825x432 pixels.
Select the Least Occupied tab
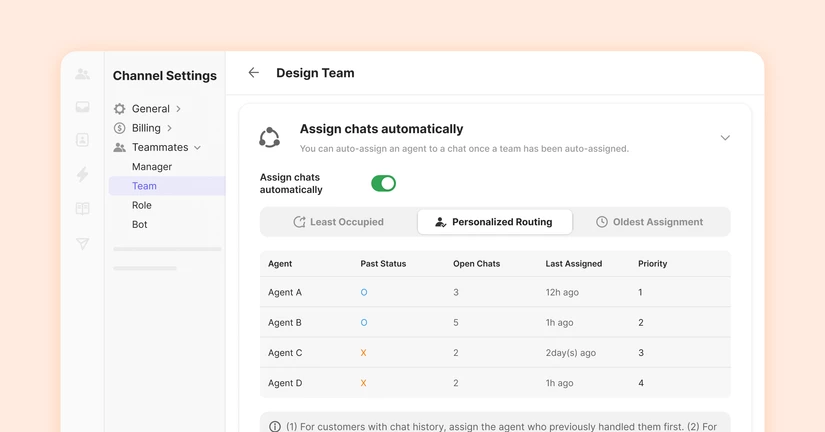click(x=339, y=222)
